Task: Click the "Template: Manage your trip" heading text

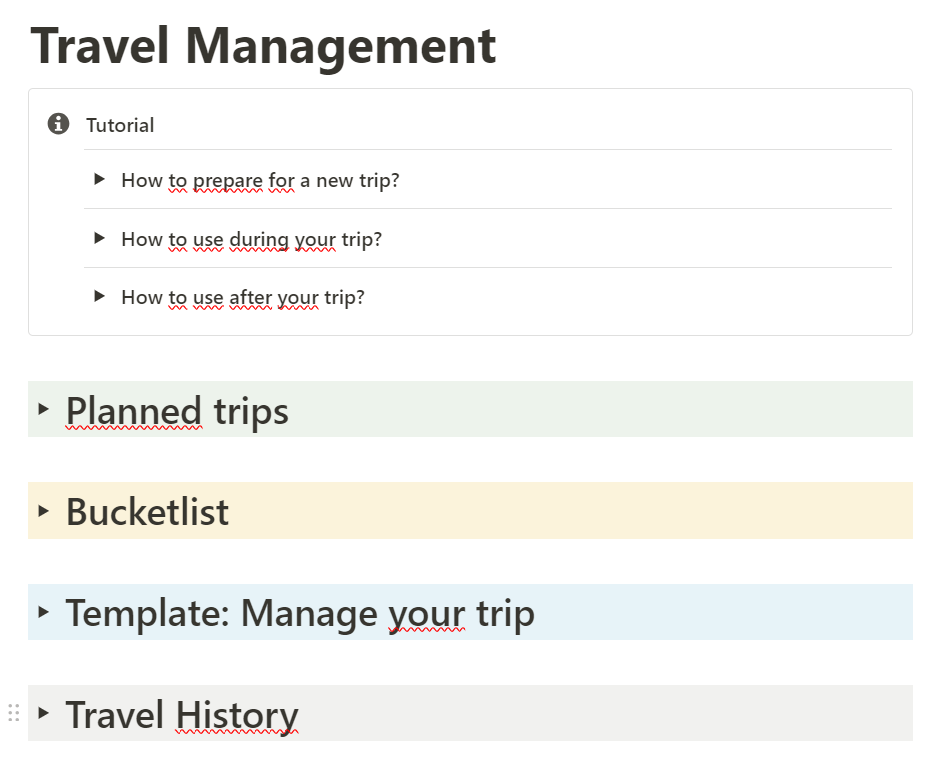Action: pos(300,613)
